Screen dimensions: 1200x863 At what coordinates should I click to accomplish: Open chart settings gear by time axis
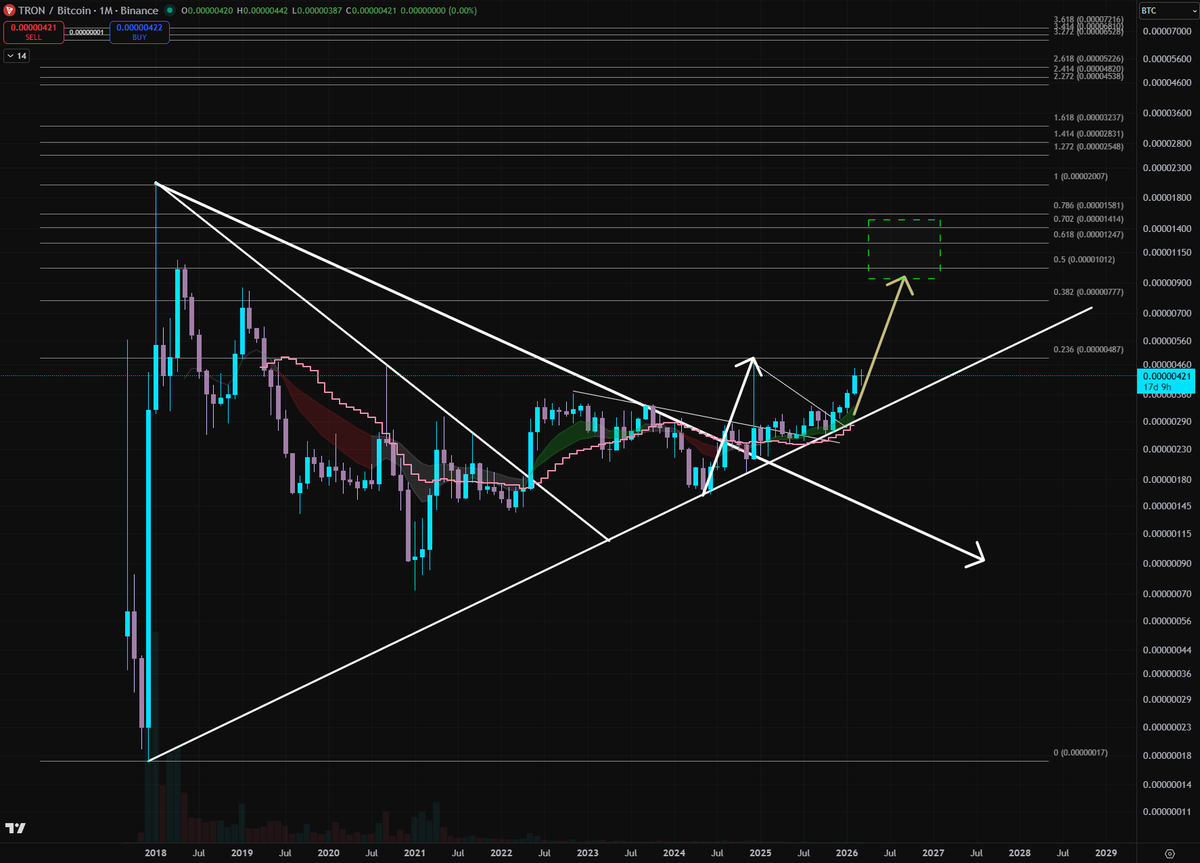1168,854
